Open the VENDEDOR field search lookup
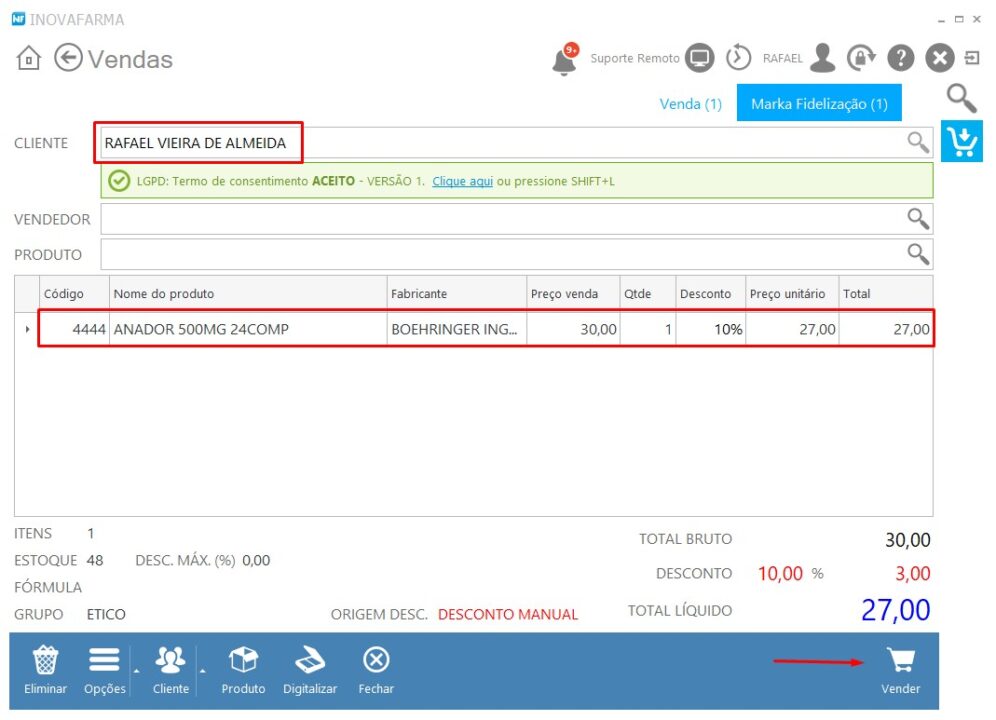Screen dimensions: 996x720 point(917,218)
